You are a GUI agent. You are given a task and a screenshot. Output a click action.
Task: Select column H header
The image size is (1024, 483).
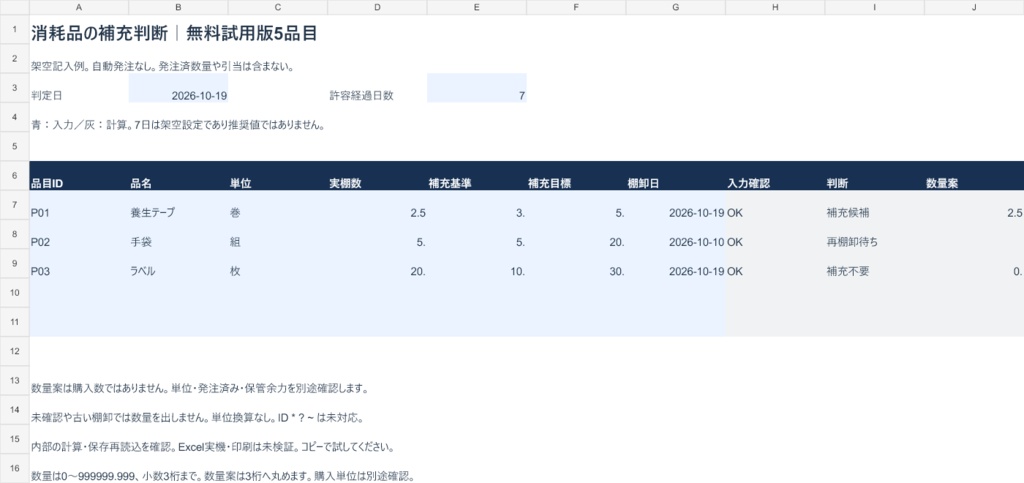point(775,7)
